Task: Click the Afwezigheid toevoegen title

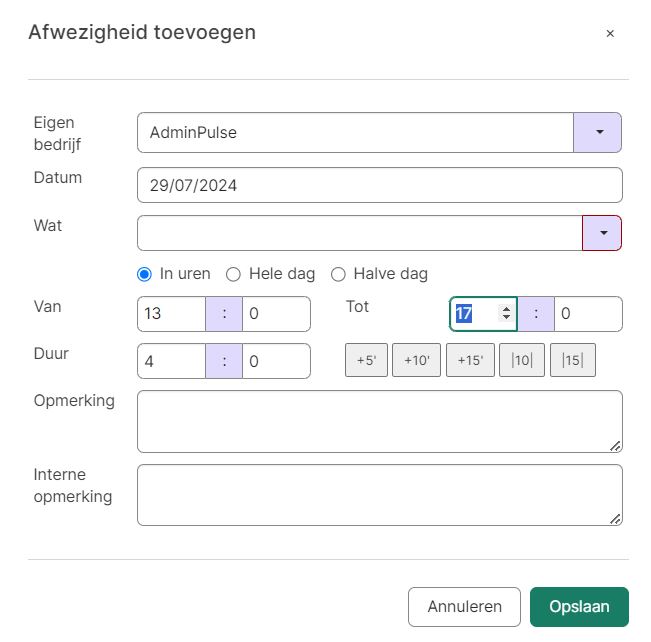Action: 142,32
